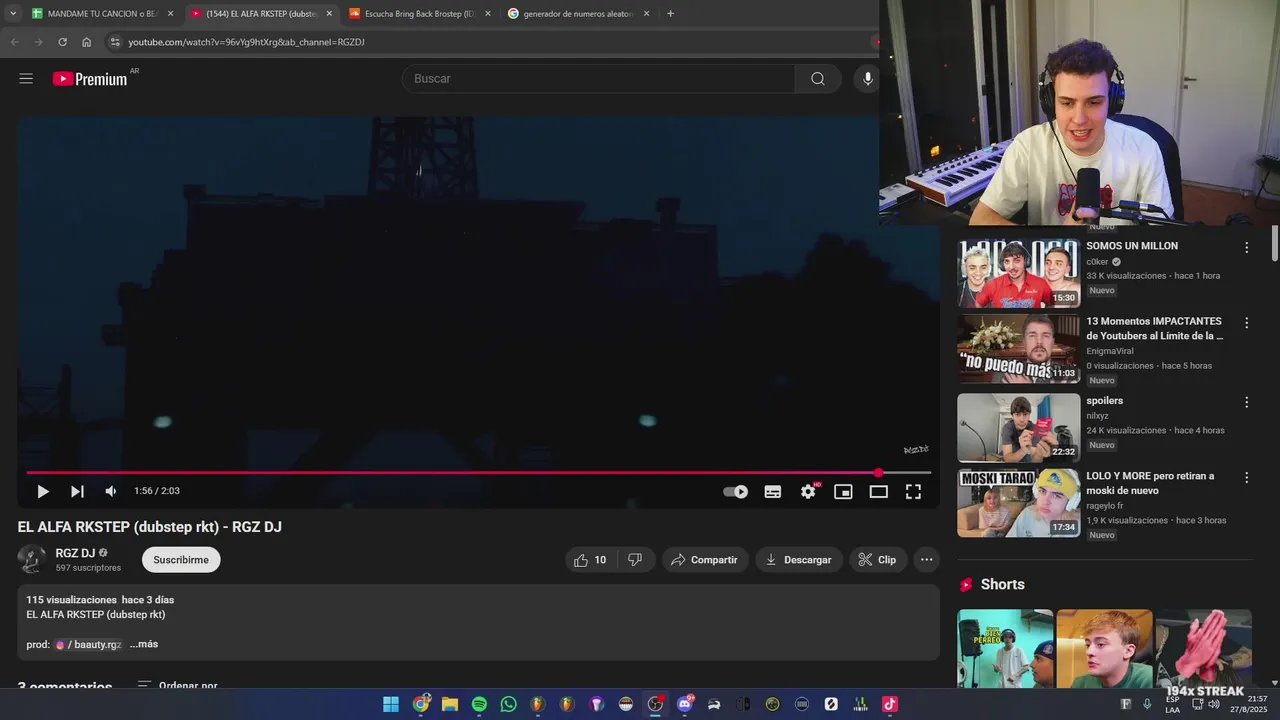
Task: Skip to next video
Action: coord(77,492)
